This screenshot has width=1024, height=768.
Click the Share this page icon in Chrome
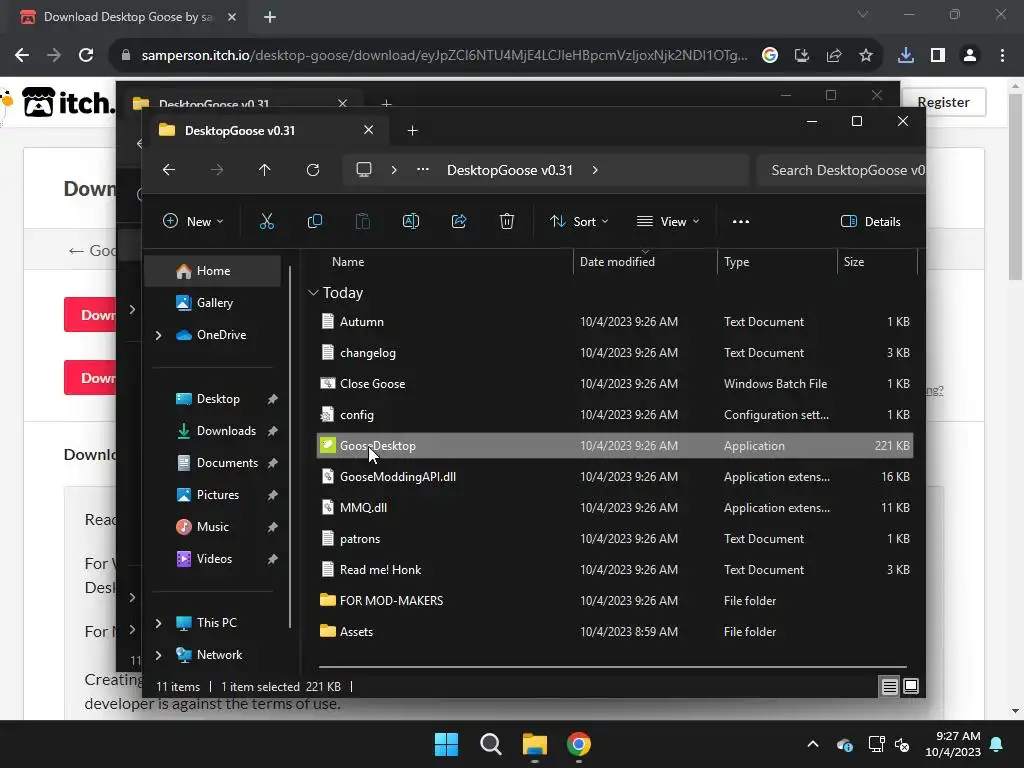tap(834, 56)
